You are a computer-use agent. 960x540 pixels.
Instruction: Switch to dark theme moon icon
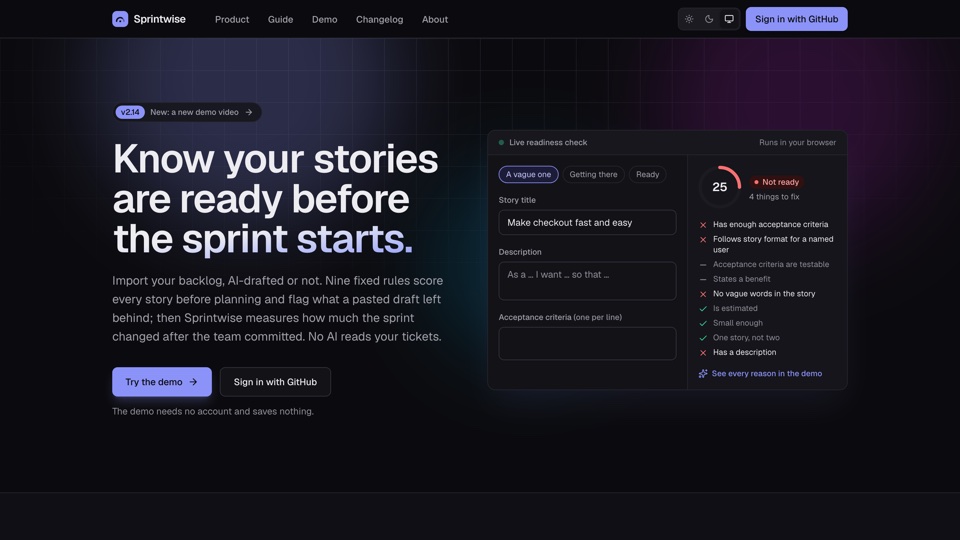pos(709,19)
